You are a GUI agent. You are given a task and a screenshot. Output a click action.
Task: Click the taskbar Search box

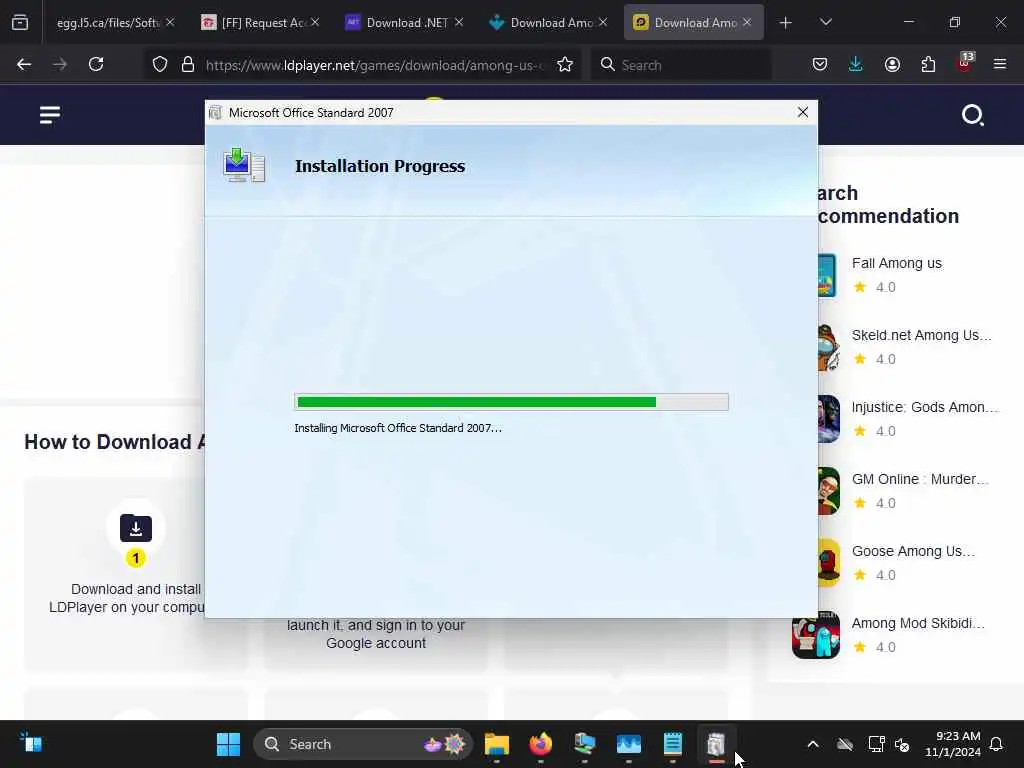click(x=363, y=744)
